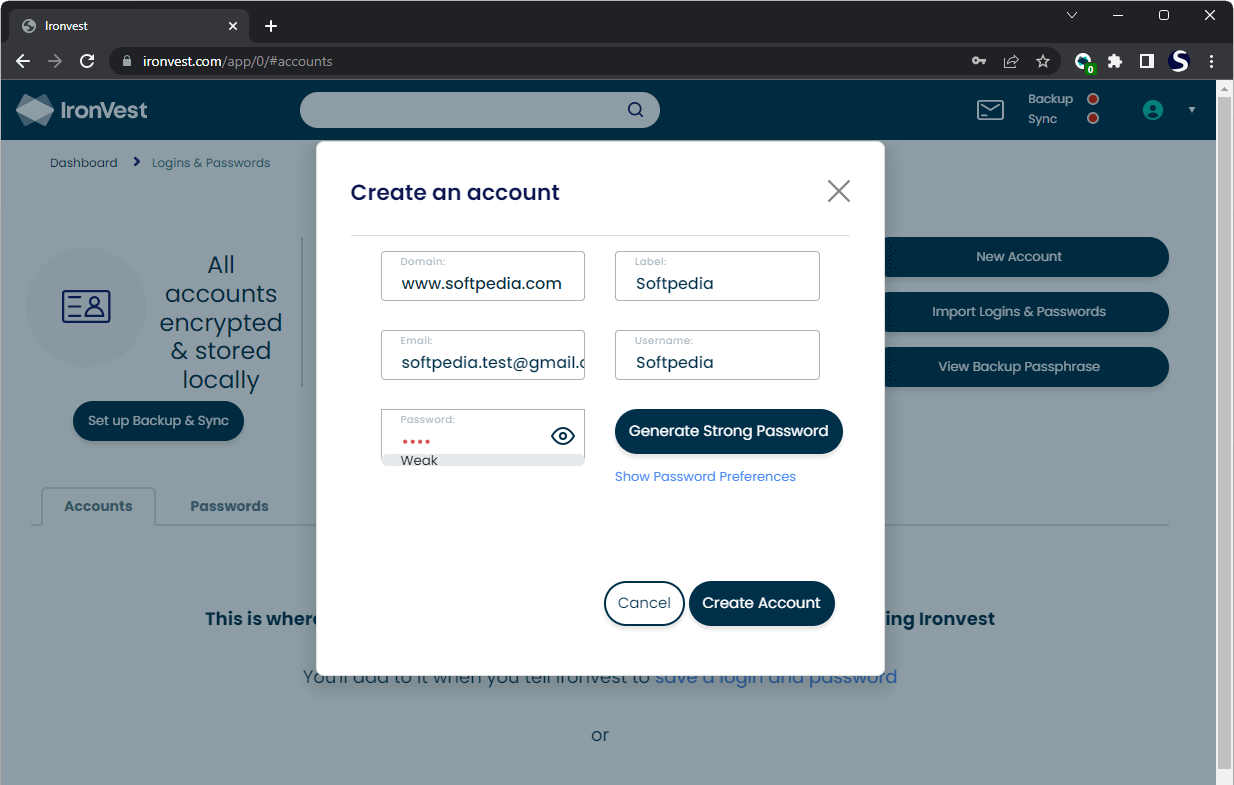Open Chrome three-dot menu
Image resolution: width=1234 pixels, height=785 pixels.
click(1212, 61)
